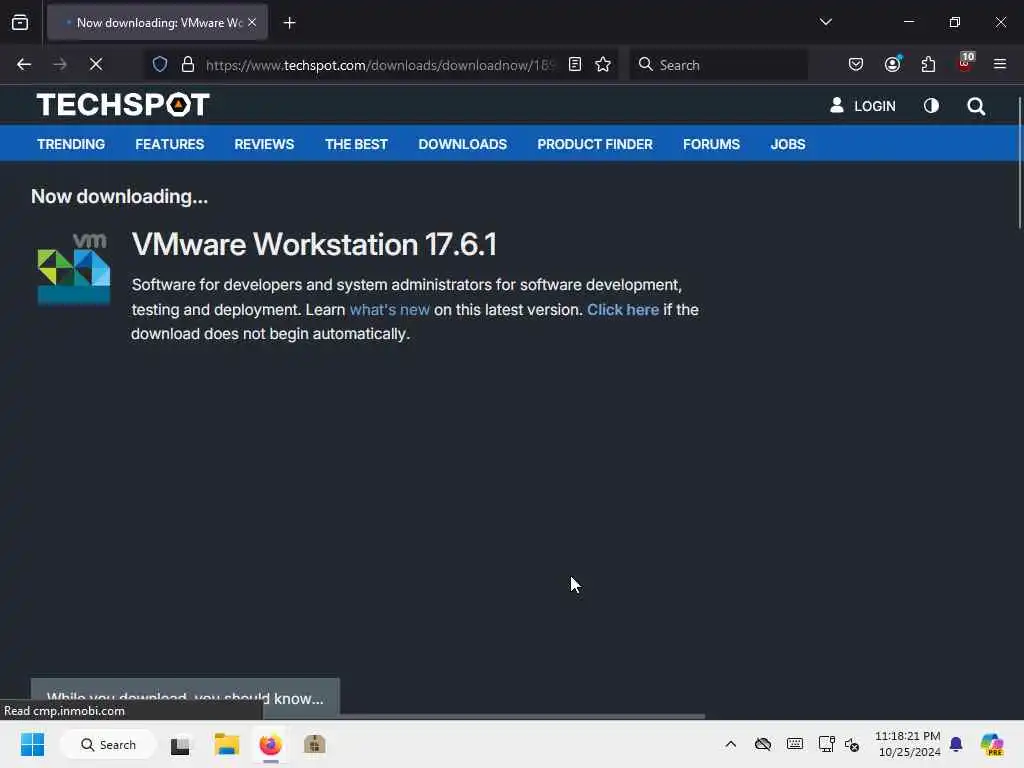This screenshot has height=768, width=1024.
Task: Open Copilot preview icon on taskbar
Action: pyautogui.click(x=991, y=744)
